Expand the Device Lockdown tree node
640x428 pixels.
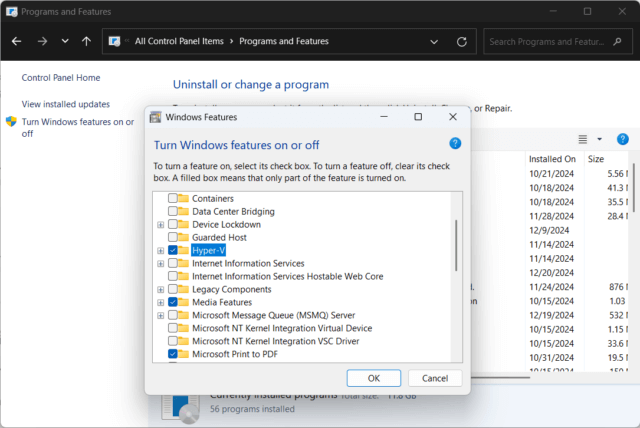(160, 225)
